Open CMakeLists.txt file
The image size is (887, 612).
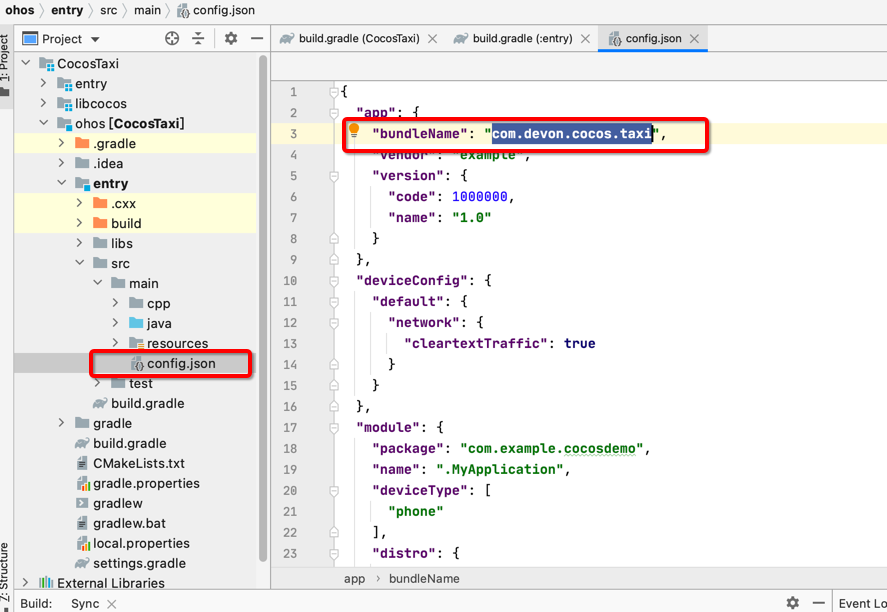(x=138, y=464)
